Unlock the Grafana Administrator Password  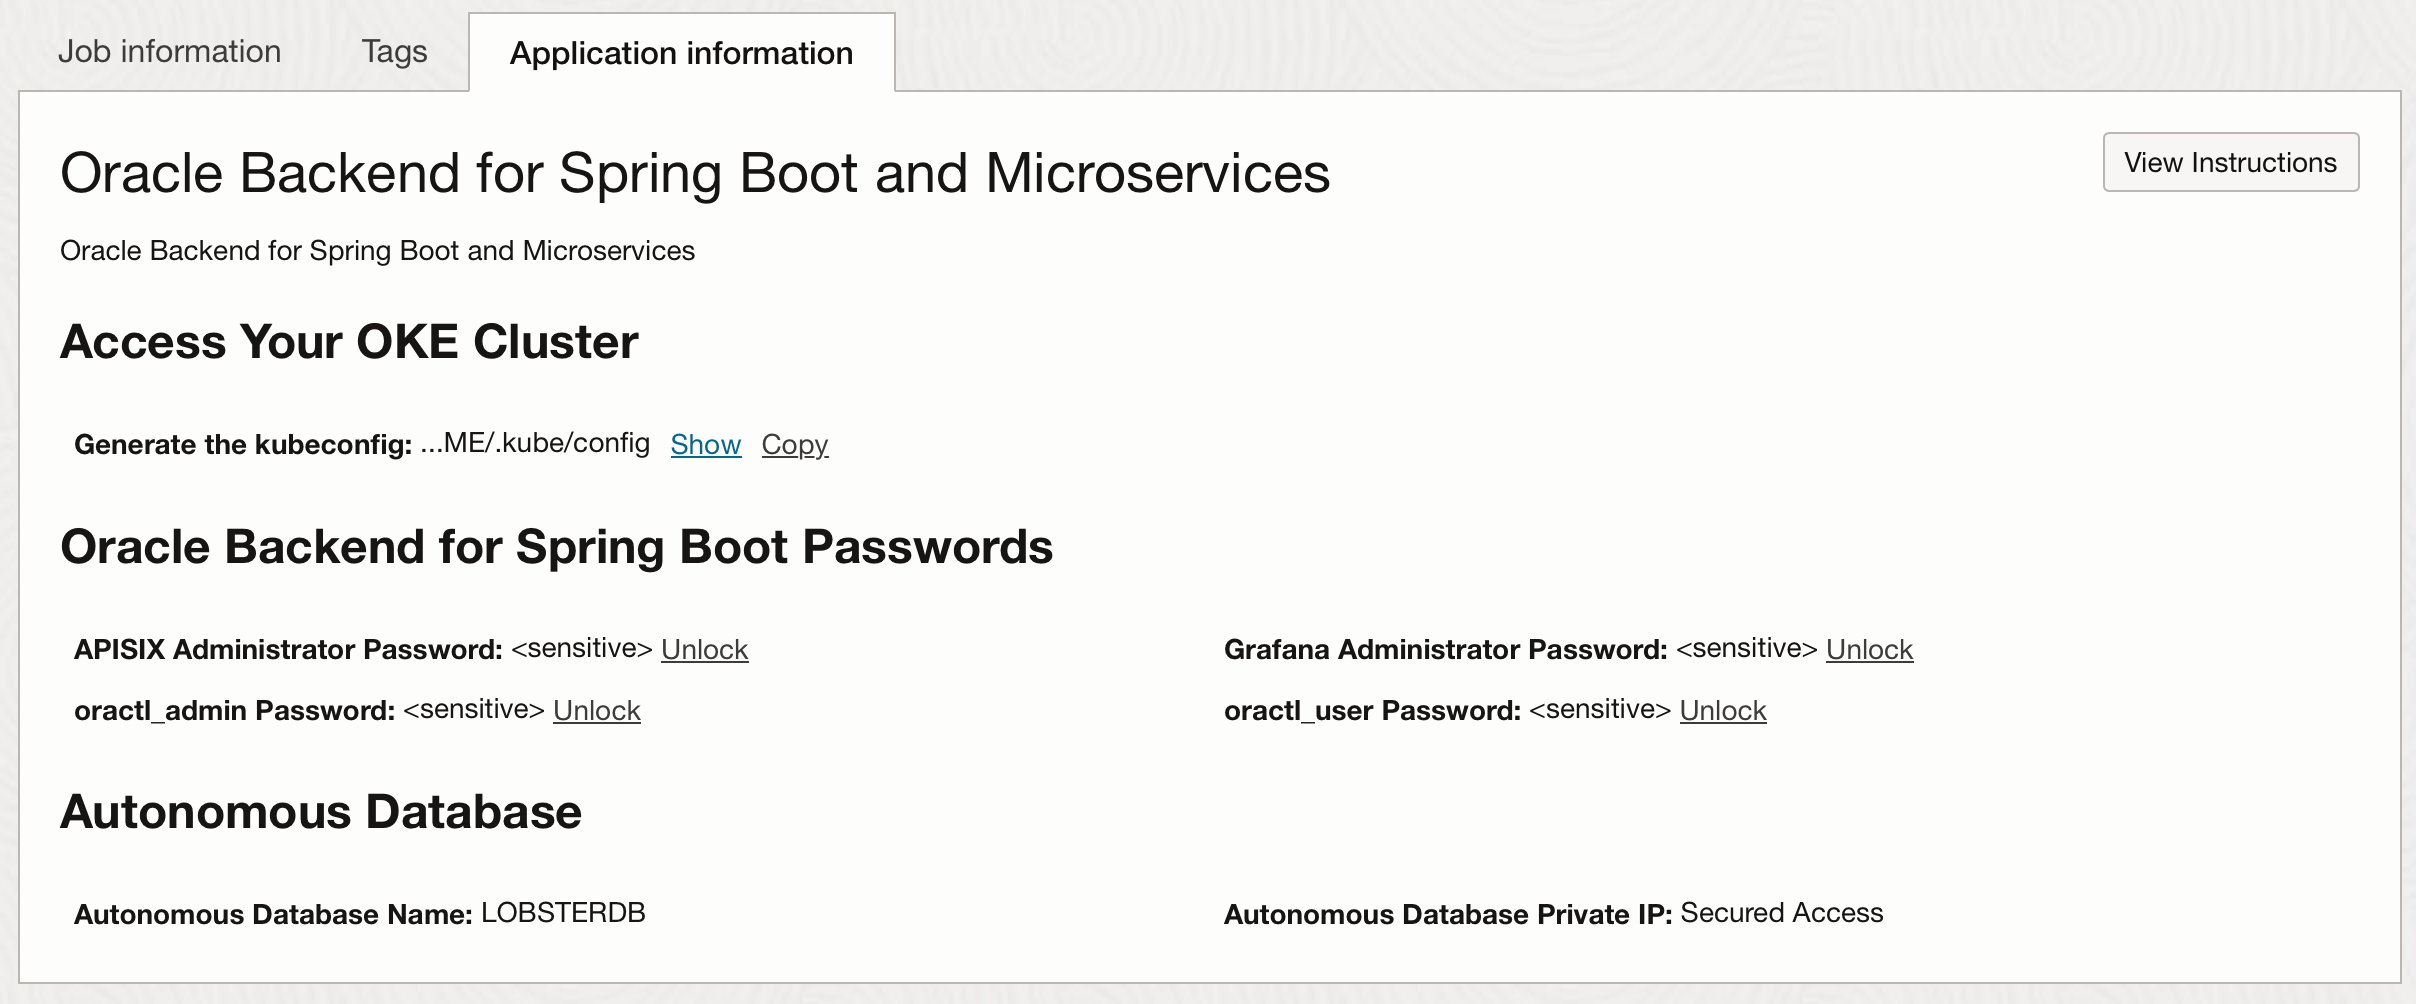point(1868,650)
